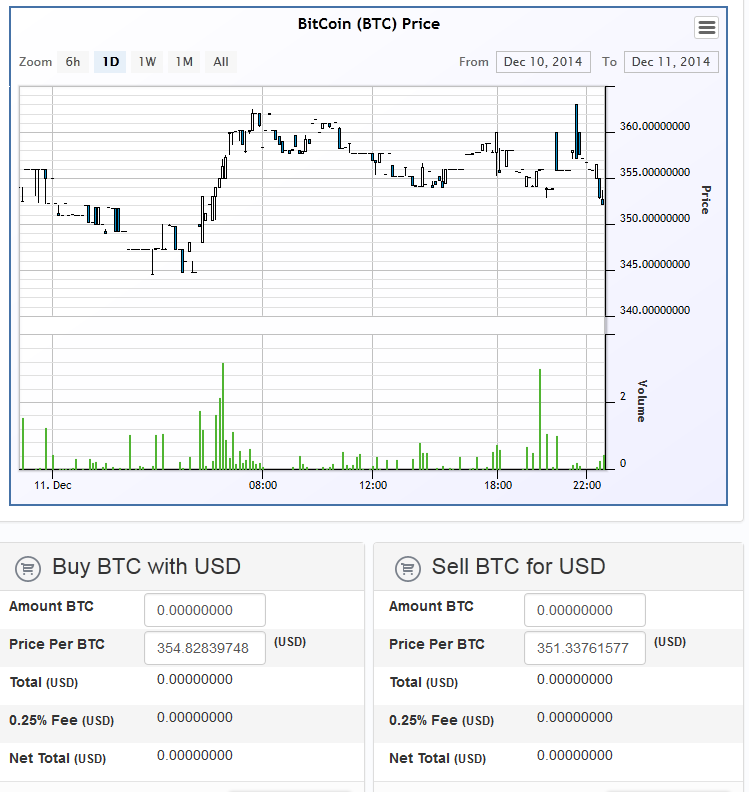Click the 355.00000000 price axis label
Viewport: 749px width, 794px height.
coord(654,172)
